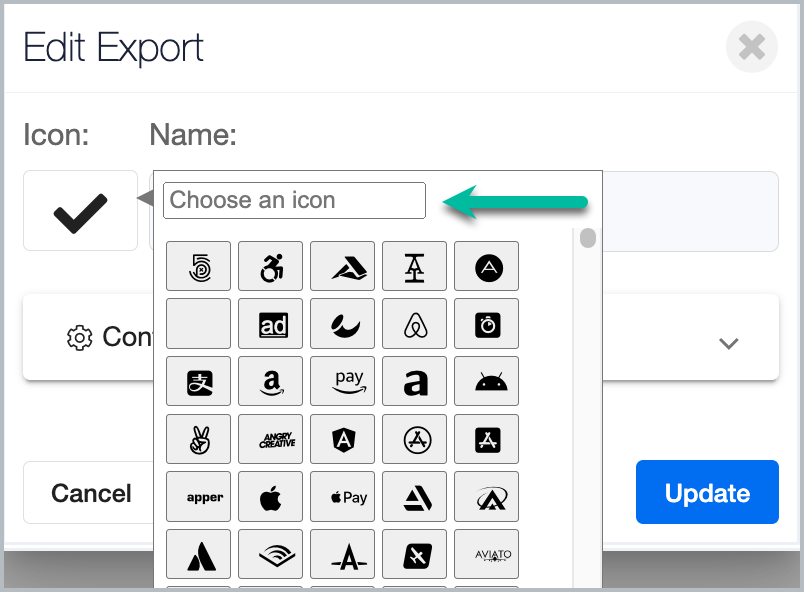The height and width of the screenshot is (592, 804).
Task: Pick the Android robot icon
Action: point(487,381)
